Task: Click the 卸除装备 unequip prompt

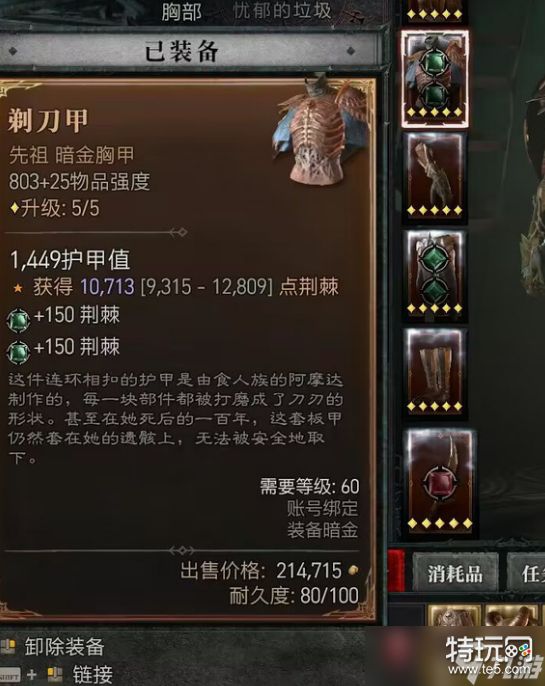Action: click(x=52, y=646)
